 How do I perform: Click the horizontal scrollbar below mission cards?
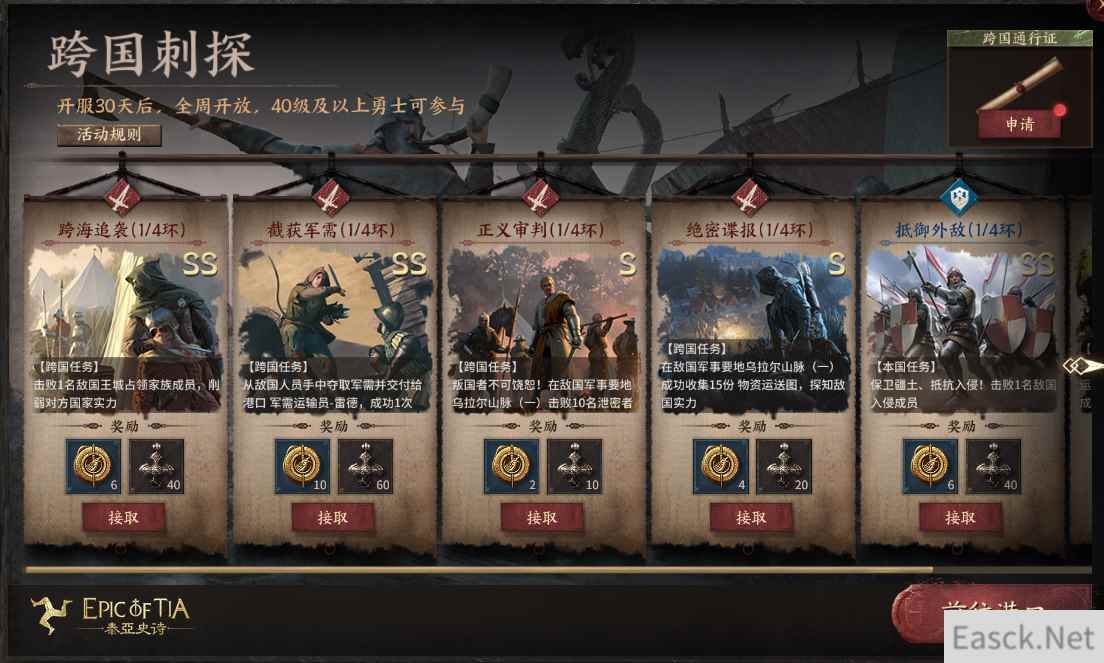pos(479,569)
